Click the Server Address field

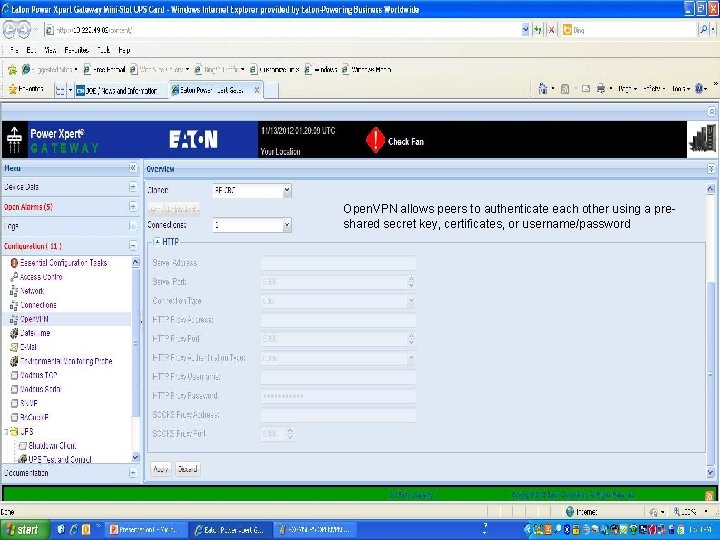[338, 263]
